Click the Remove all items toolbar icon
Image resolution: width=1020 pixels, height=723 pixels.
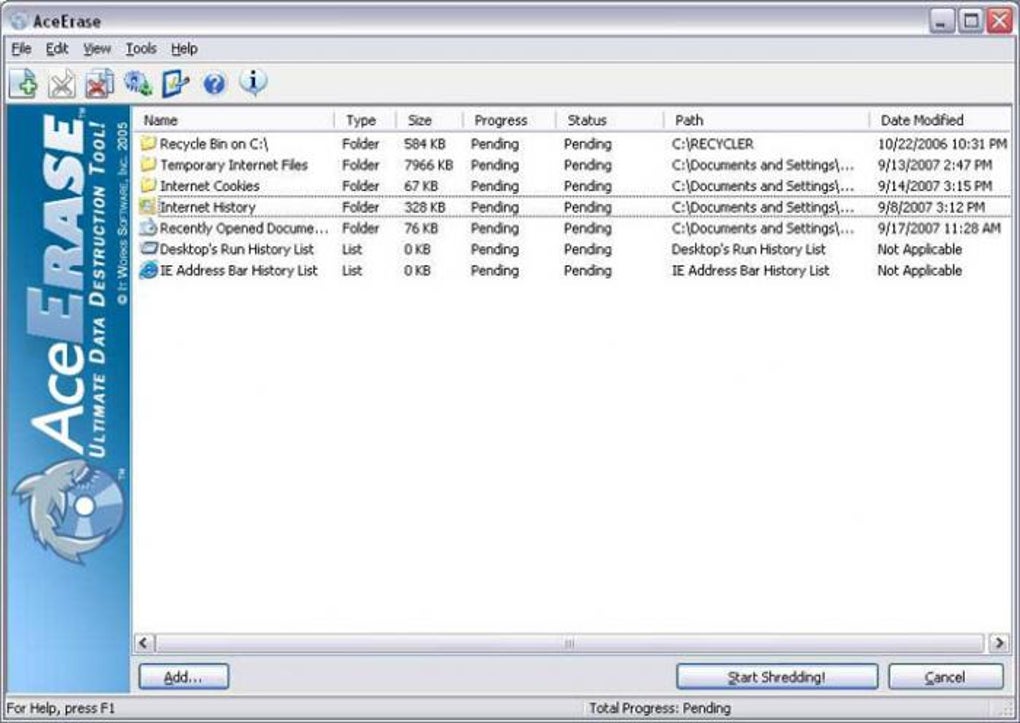pyautogui.click(x=100, y=85)
